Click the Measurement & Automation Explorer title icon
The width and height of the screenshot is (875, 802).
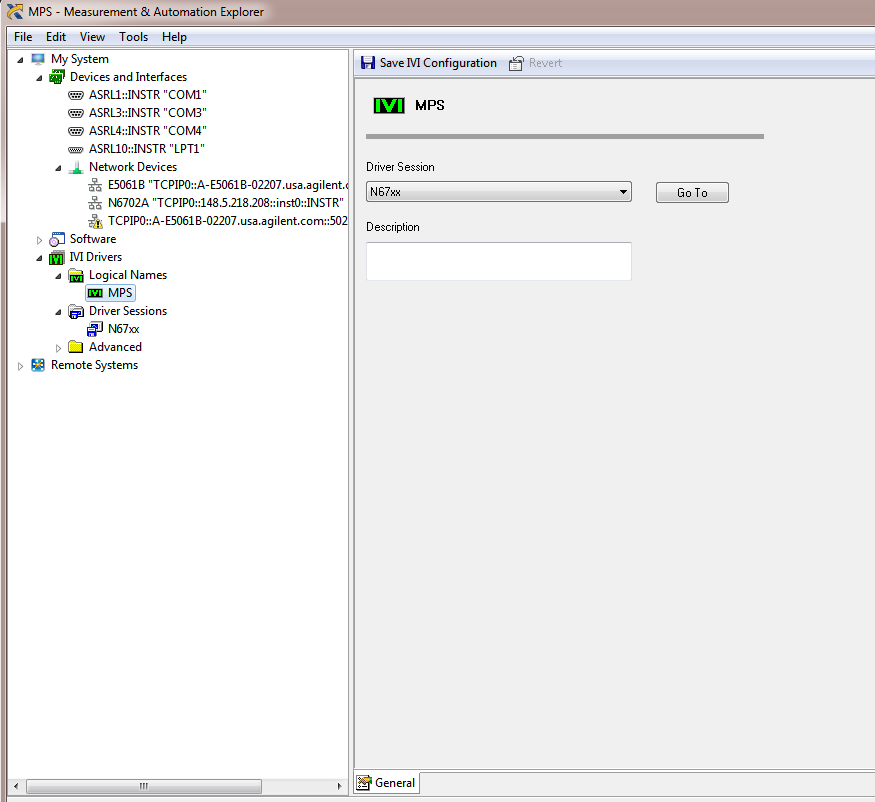(x=15, y=11)
